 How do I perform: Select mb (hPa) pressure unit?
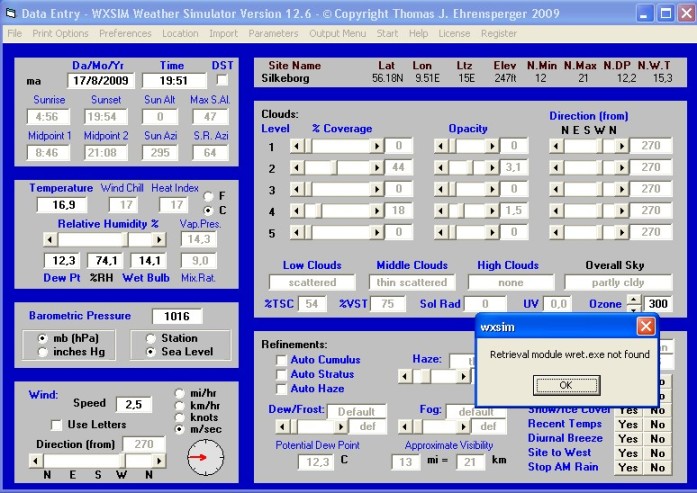click(43, 338)
